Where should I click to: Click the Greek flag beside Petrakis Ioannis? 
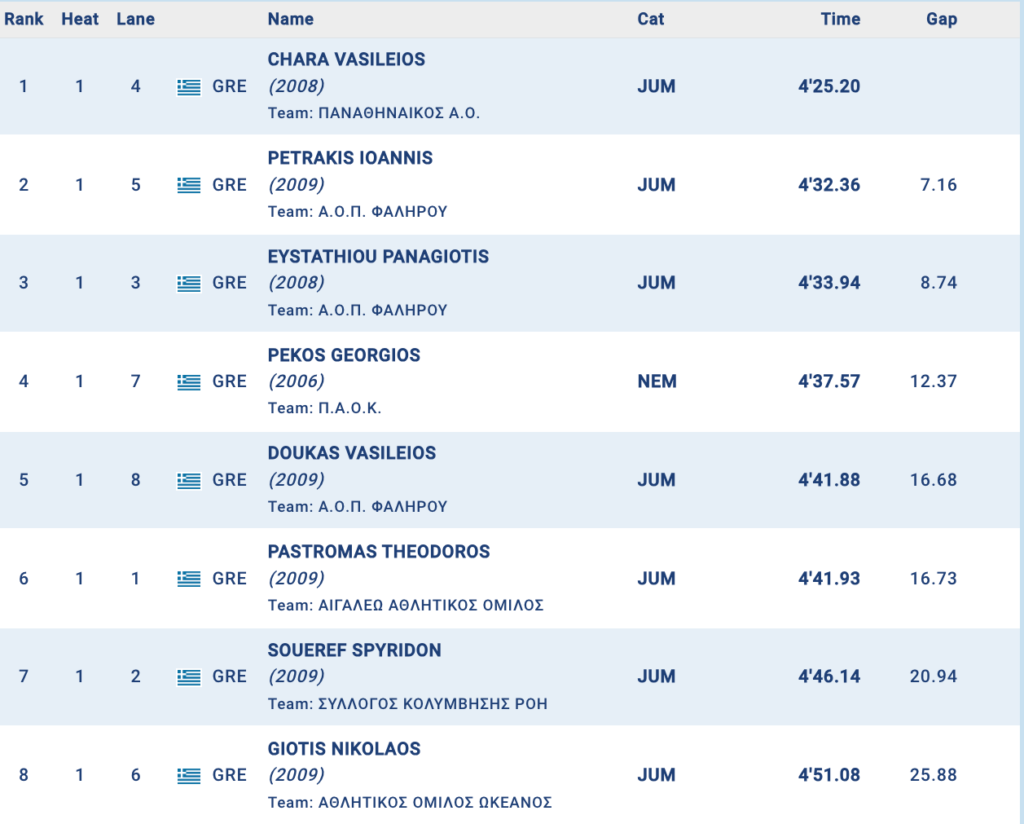click(189, 185)
